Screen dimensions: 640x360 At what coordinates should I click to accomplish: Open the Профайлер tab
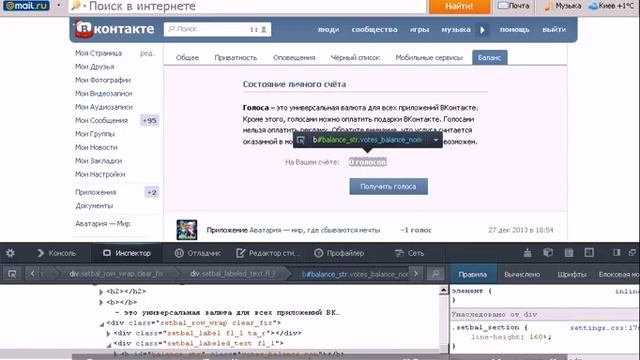point(339,253)
